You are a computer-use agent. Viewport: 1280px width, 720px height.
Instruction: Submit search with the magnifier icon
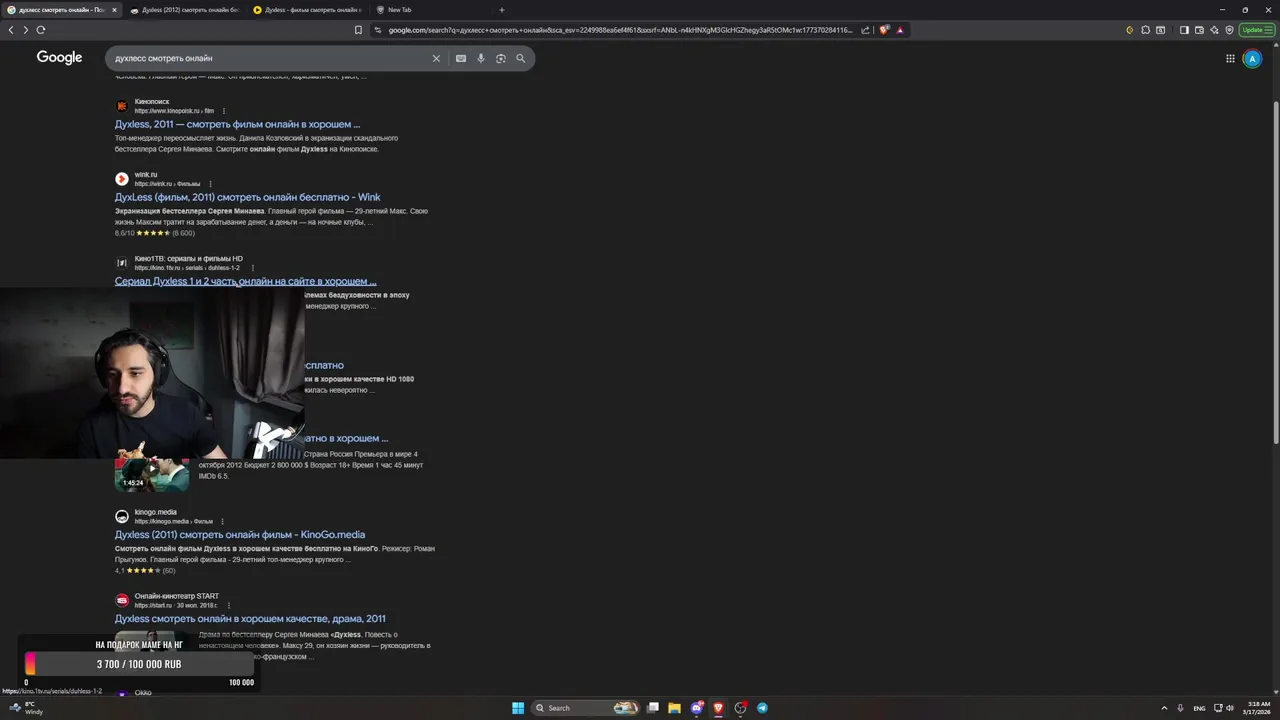pyautogui.click(x=520, y=58)
